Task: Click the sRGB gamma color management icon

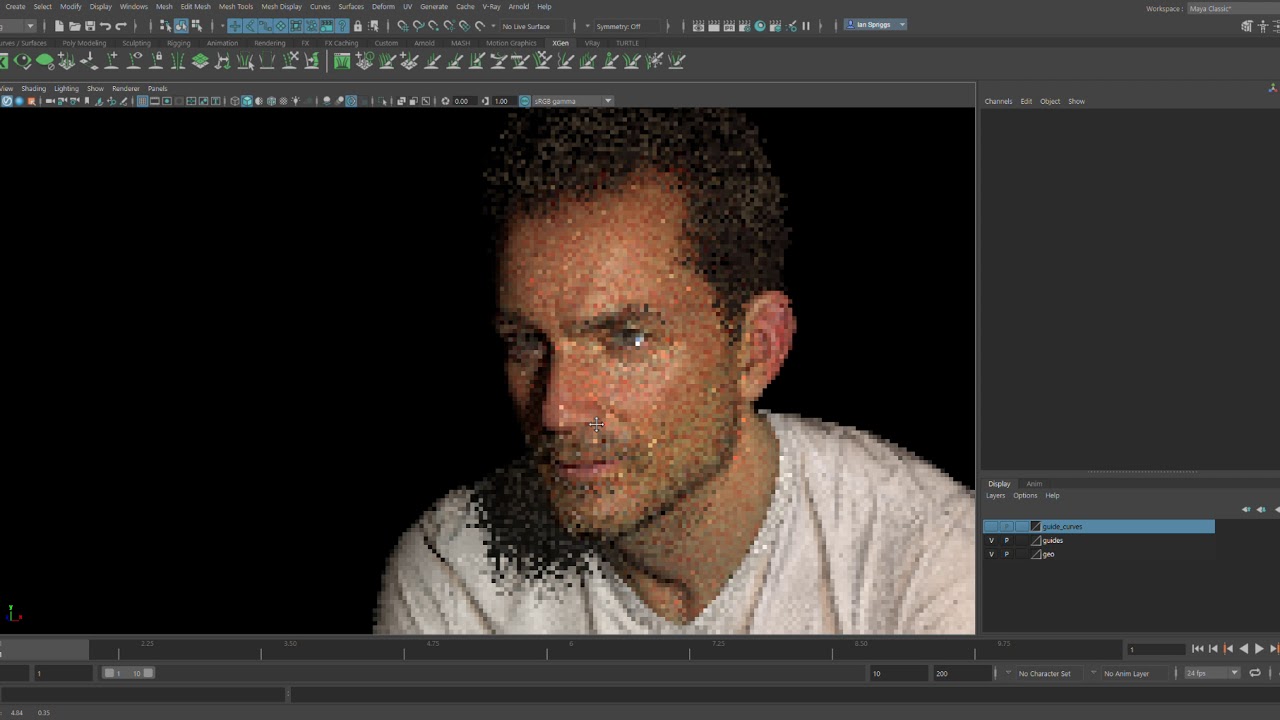Action: click(524, 101)
